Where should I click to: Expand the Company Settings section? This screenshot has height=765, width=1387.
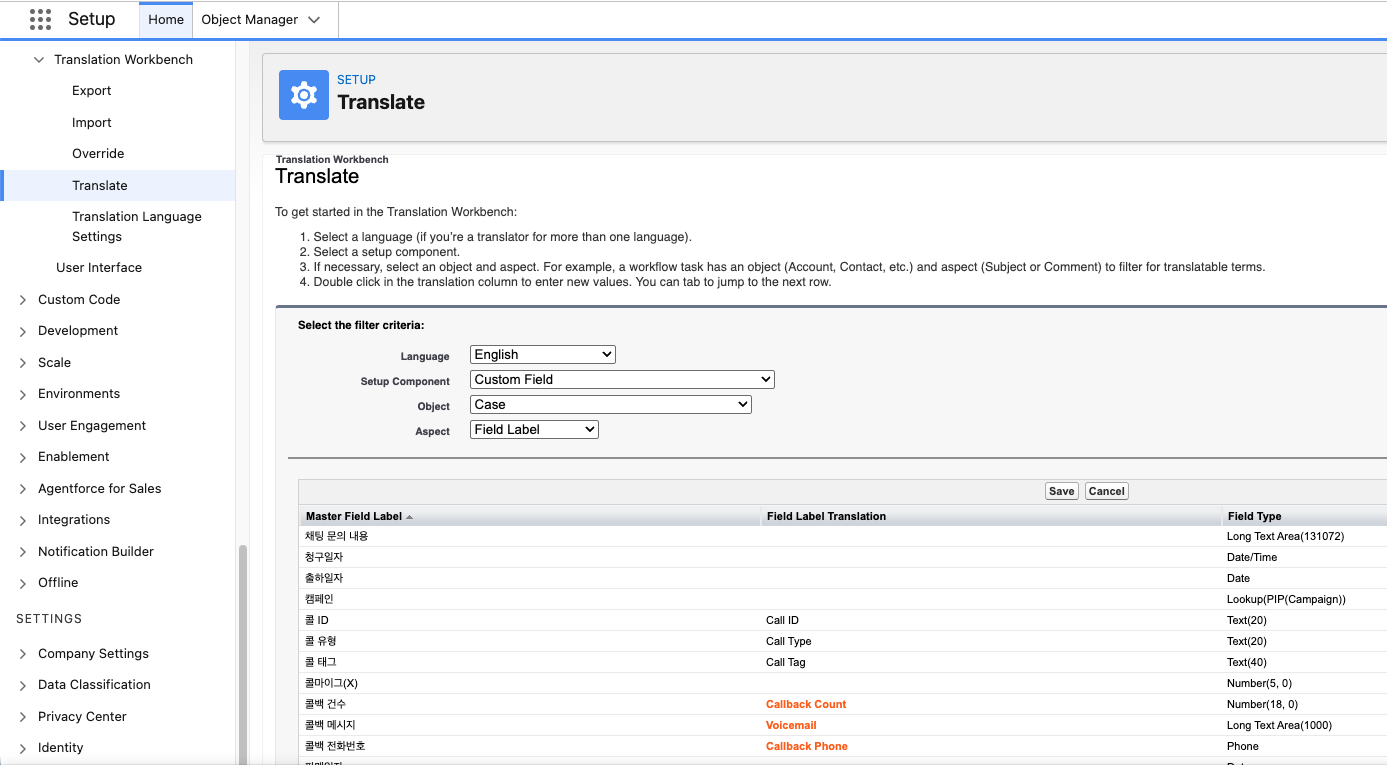click(23, 654)
